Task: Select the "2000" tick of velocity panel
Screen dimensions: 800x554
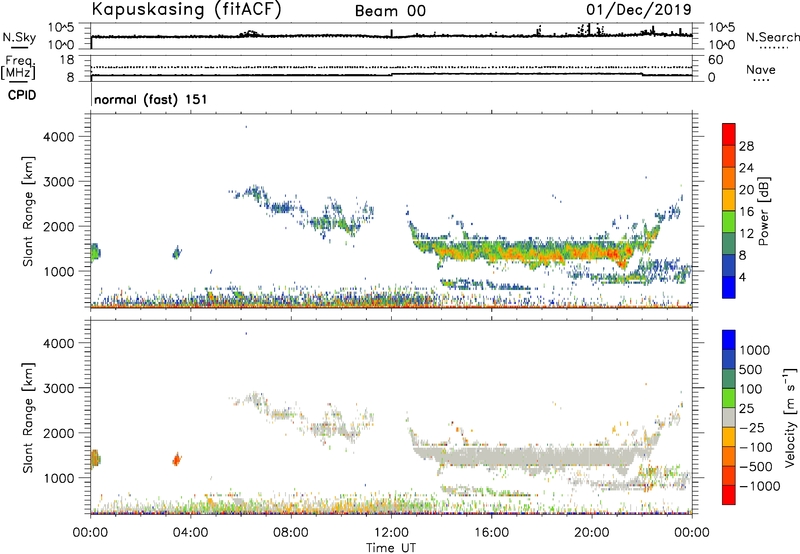Action: pos(58,433)
